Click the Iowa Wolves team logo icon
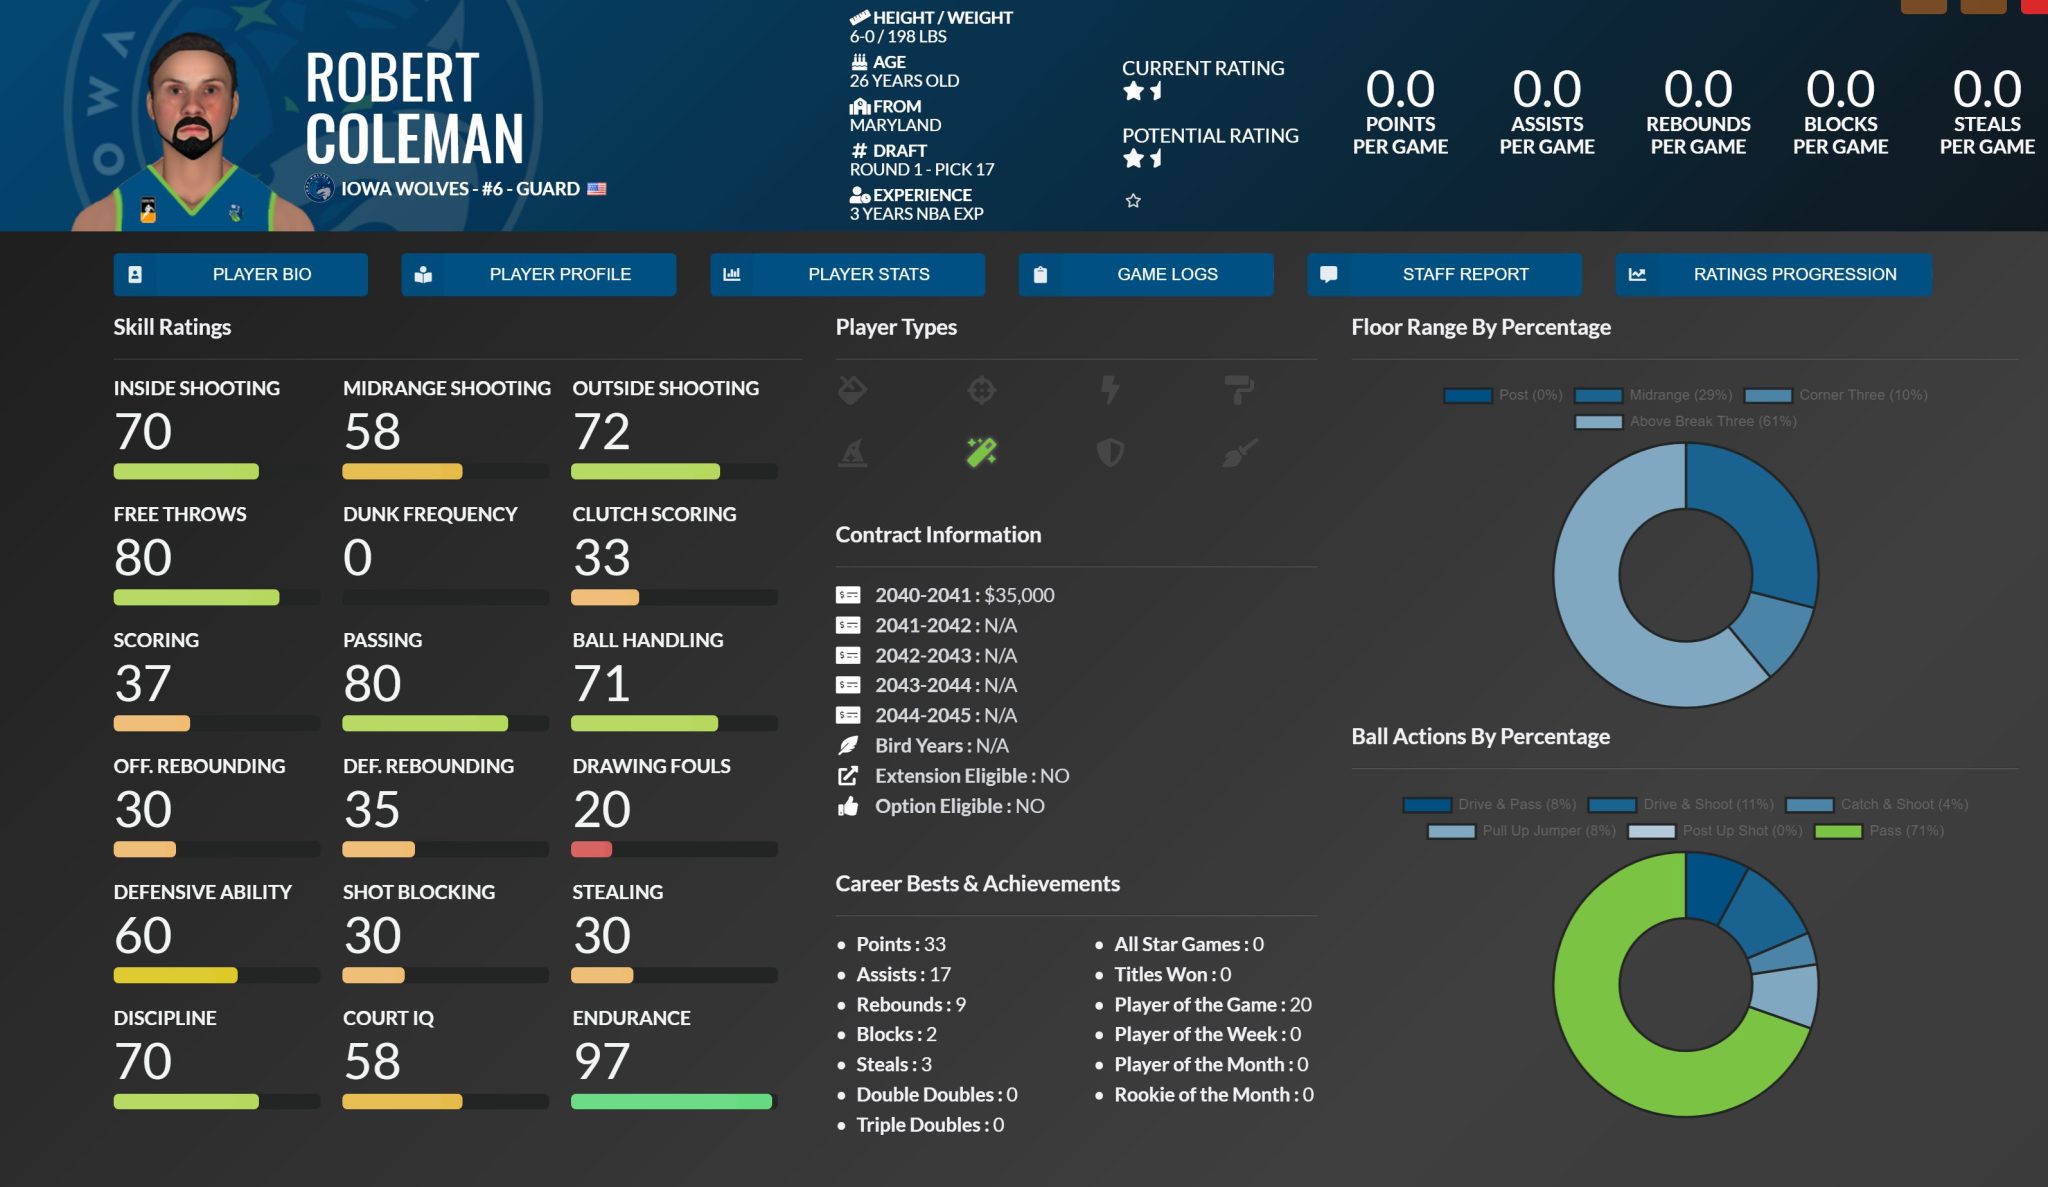The image size is (2048, 1187). click(319, 188)
